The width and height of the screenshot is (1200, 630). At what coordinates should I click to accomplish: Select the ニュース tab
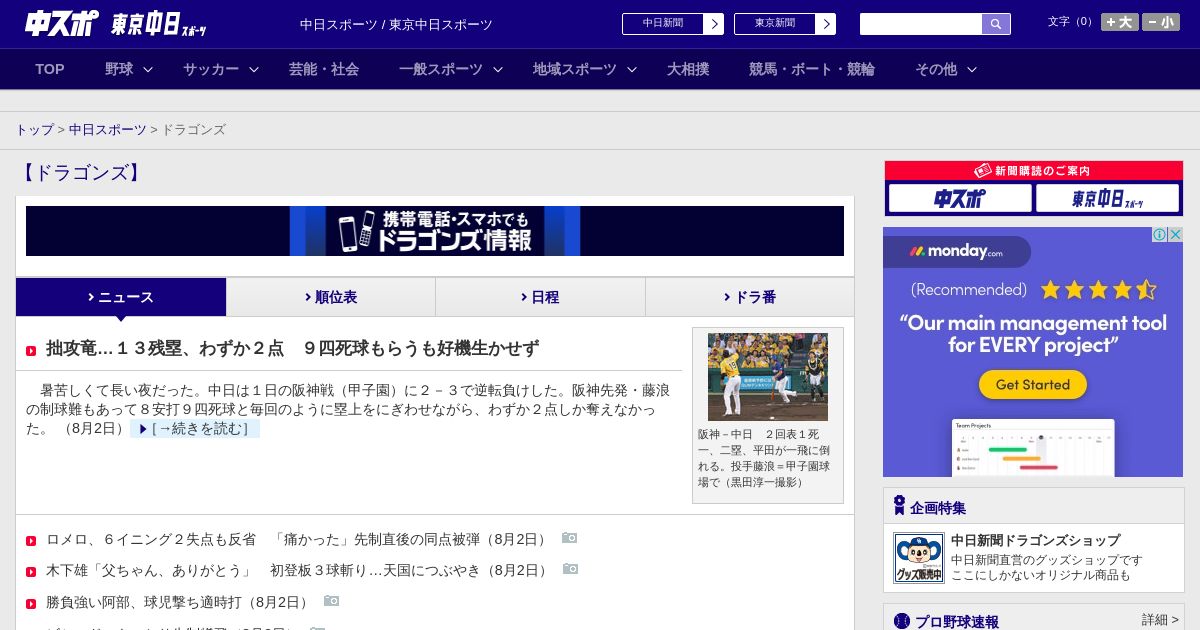[121, 297]
